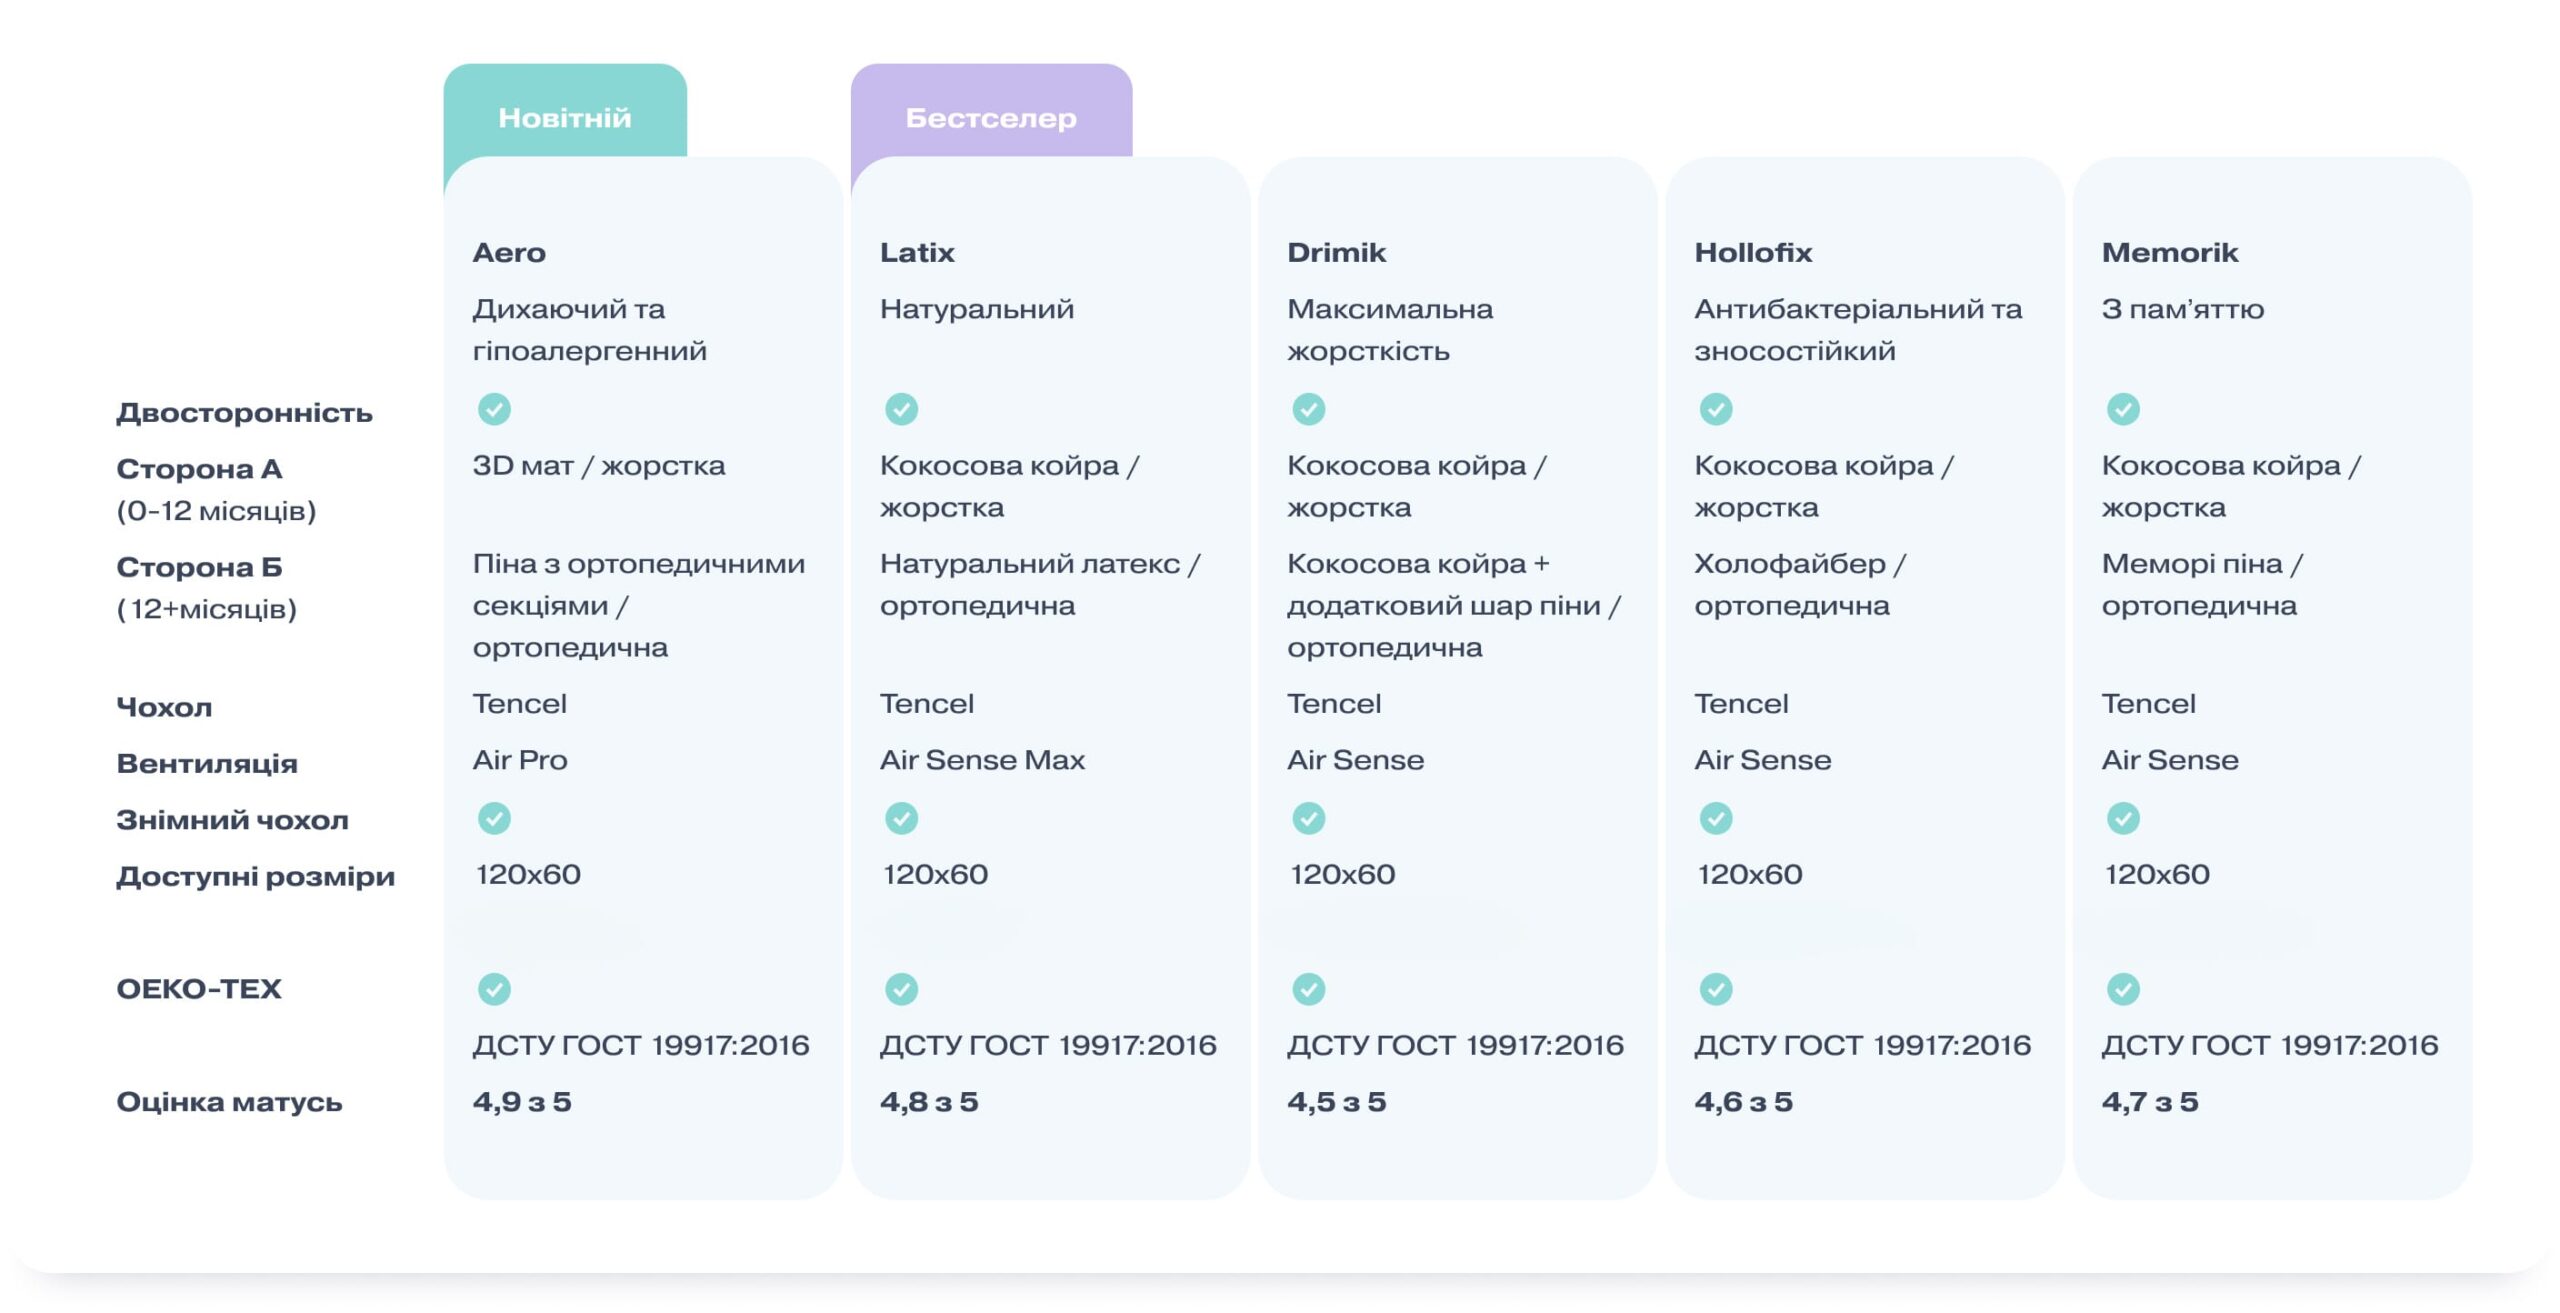Click the Drimik OEKO-TEX checkmark icon
This screenshot has width=2560, height=1313.
click(x=1308, y=989)
